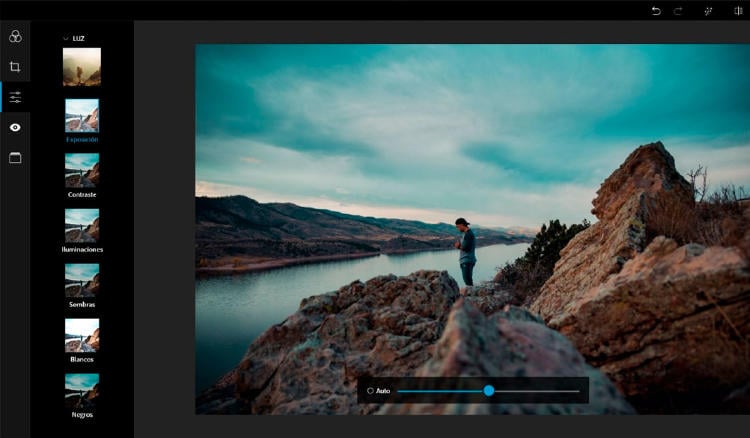Open the red eye correction tool
Screen dimensions: 750x438
15,127
